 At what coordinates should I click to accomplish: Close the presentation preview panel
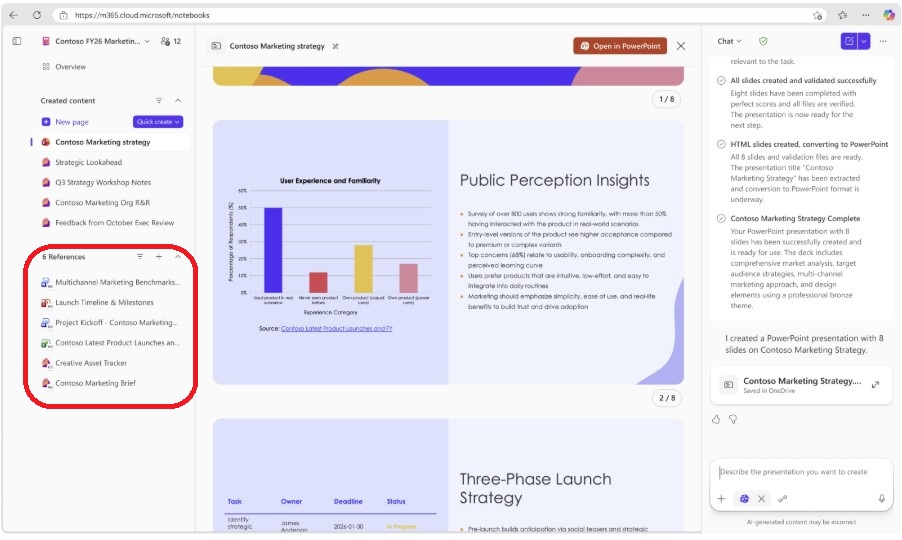coord(681,46)
